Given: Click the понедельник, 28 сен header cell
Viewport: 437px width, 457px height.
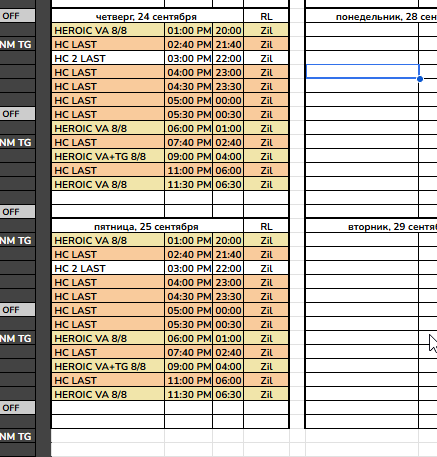Looking at the screenshot, I should [371, 16].
